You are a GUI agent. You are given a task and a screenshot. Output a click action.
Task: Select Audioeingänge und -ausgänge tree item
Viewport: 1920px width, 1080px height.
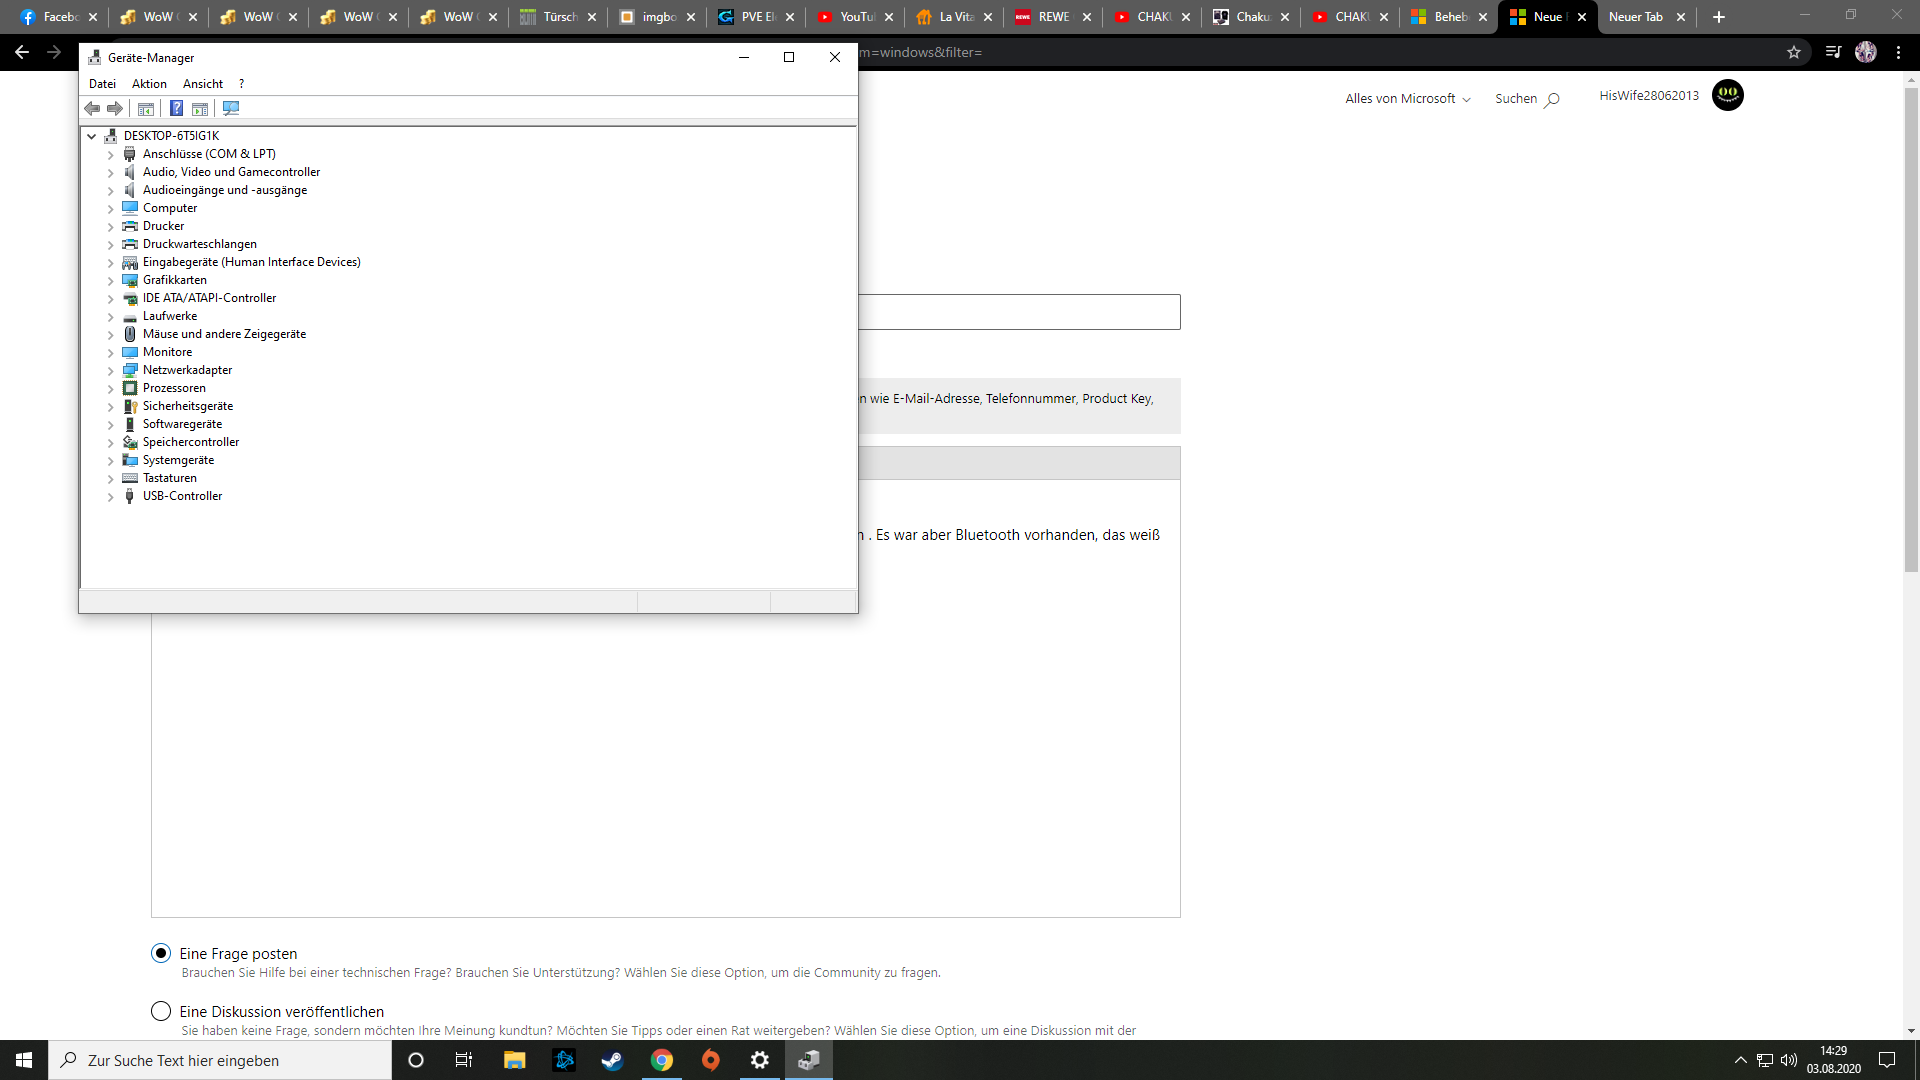[x=225, y=190]
